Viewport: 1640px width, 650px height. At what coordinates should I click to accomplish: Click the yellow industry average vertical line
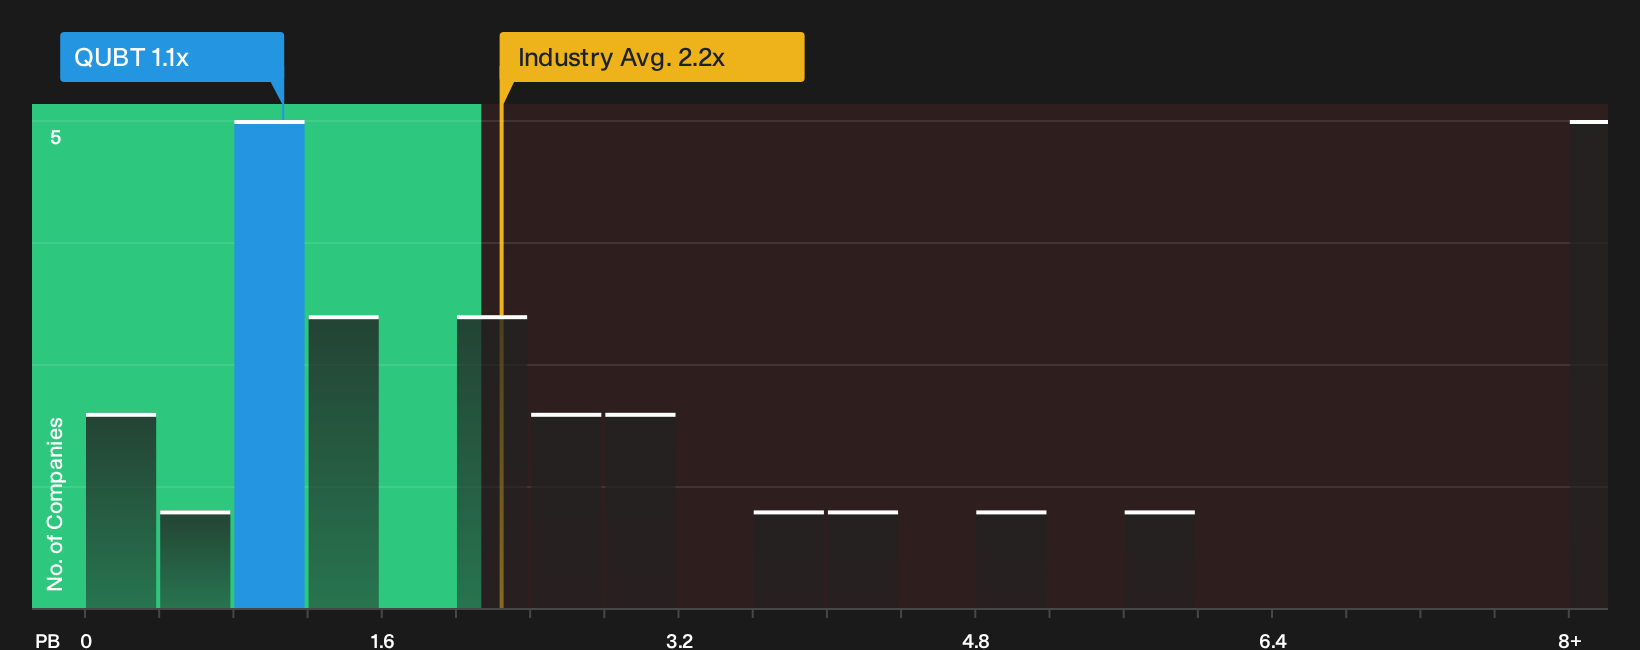click(x=501, y=356)
